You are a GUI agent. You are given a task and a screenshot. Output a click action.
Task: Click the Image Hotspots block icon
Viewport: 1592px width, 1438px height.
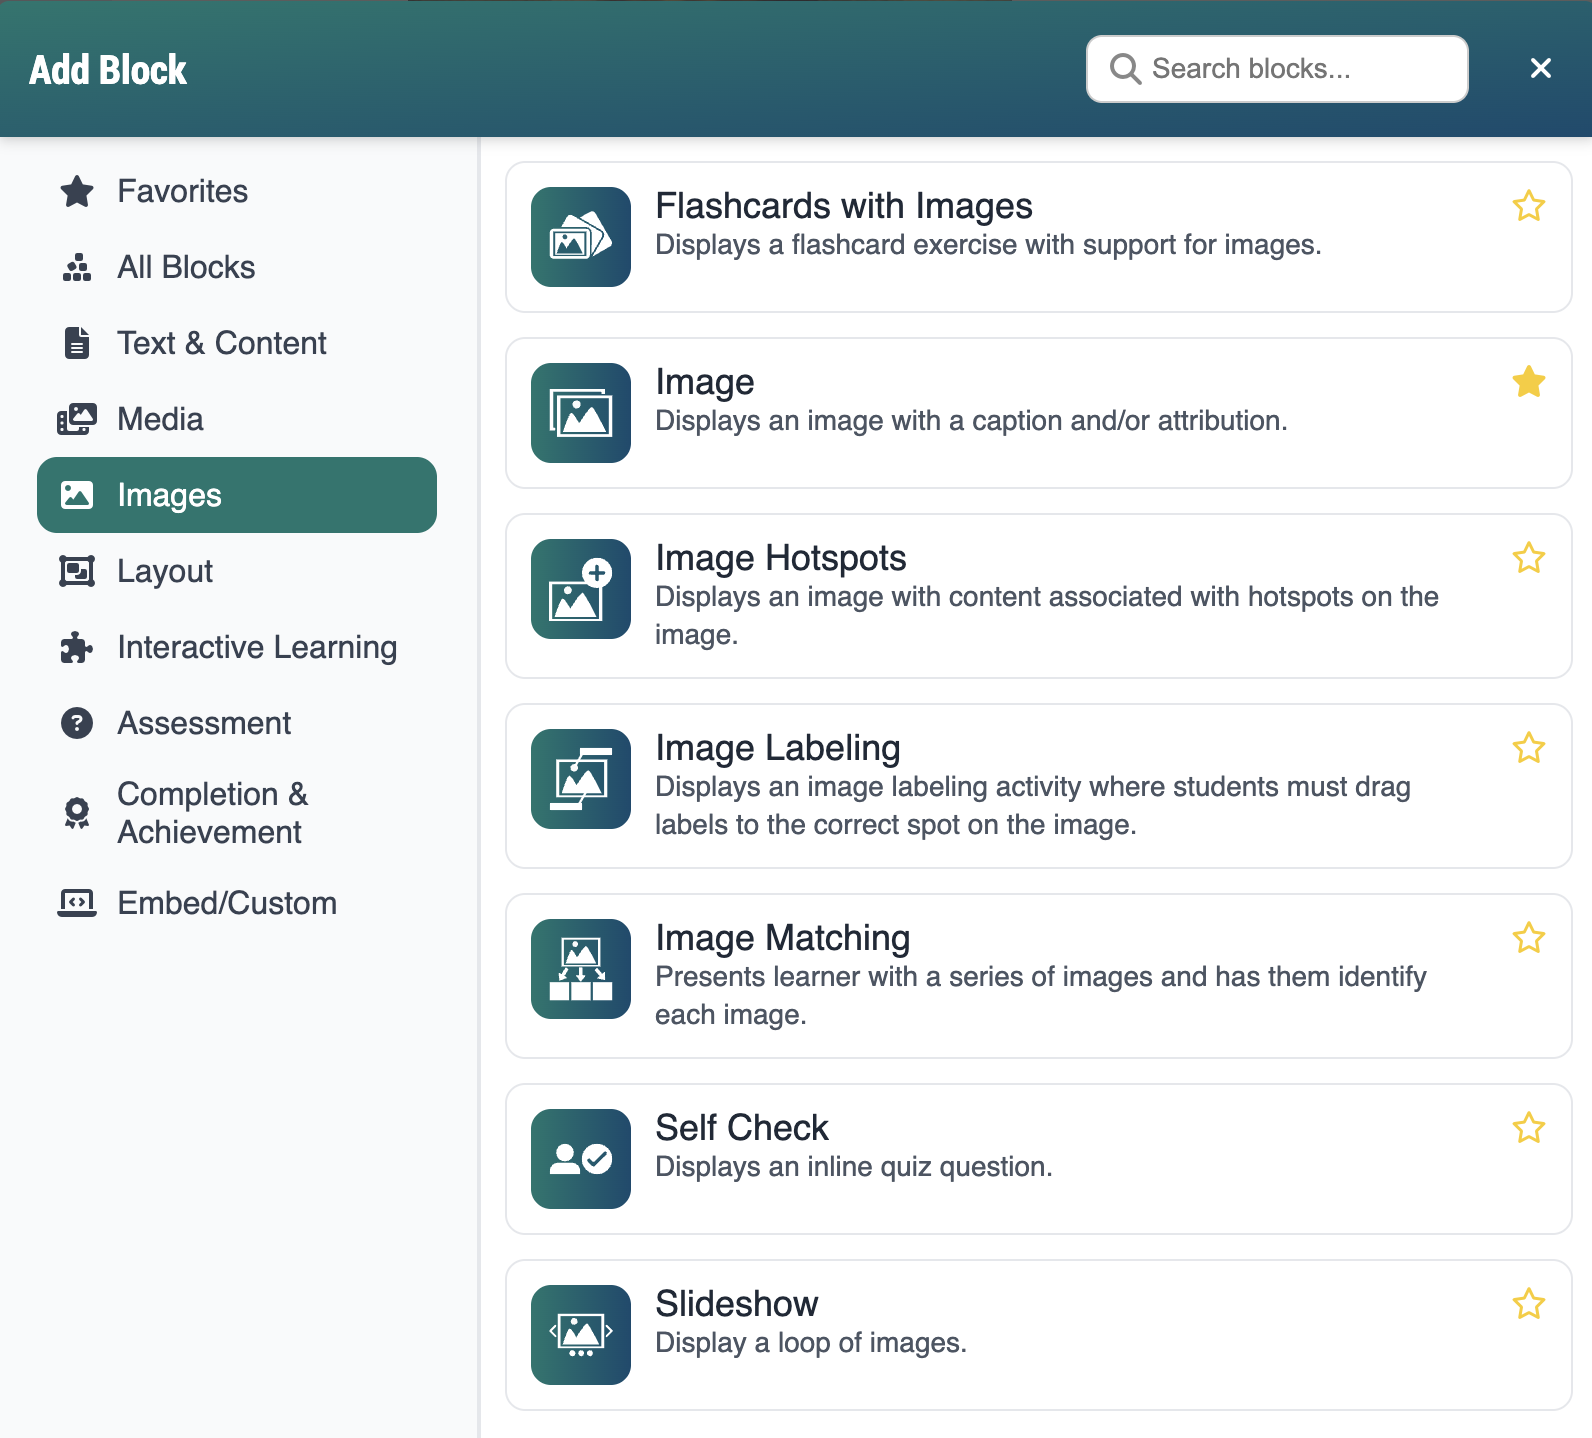581,589
